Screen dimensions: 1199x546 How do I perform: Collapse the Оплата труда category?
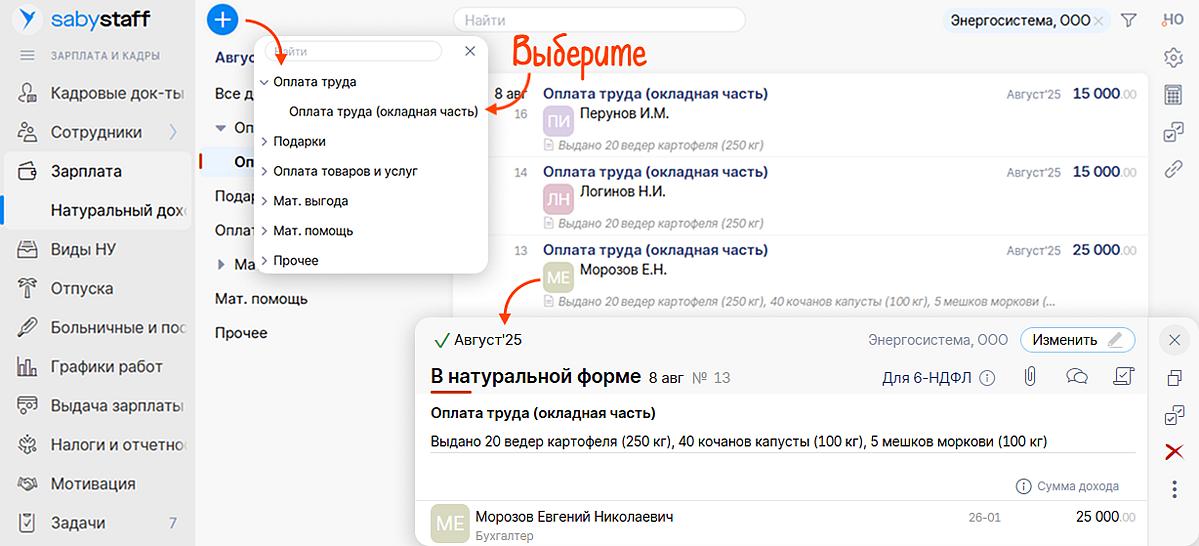point(264,82)
